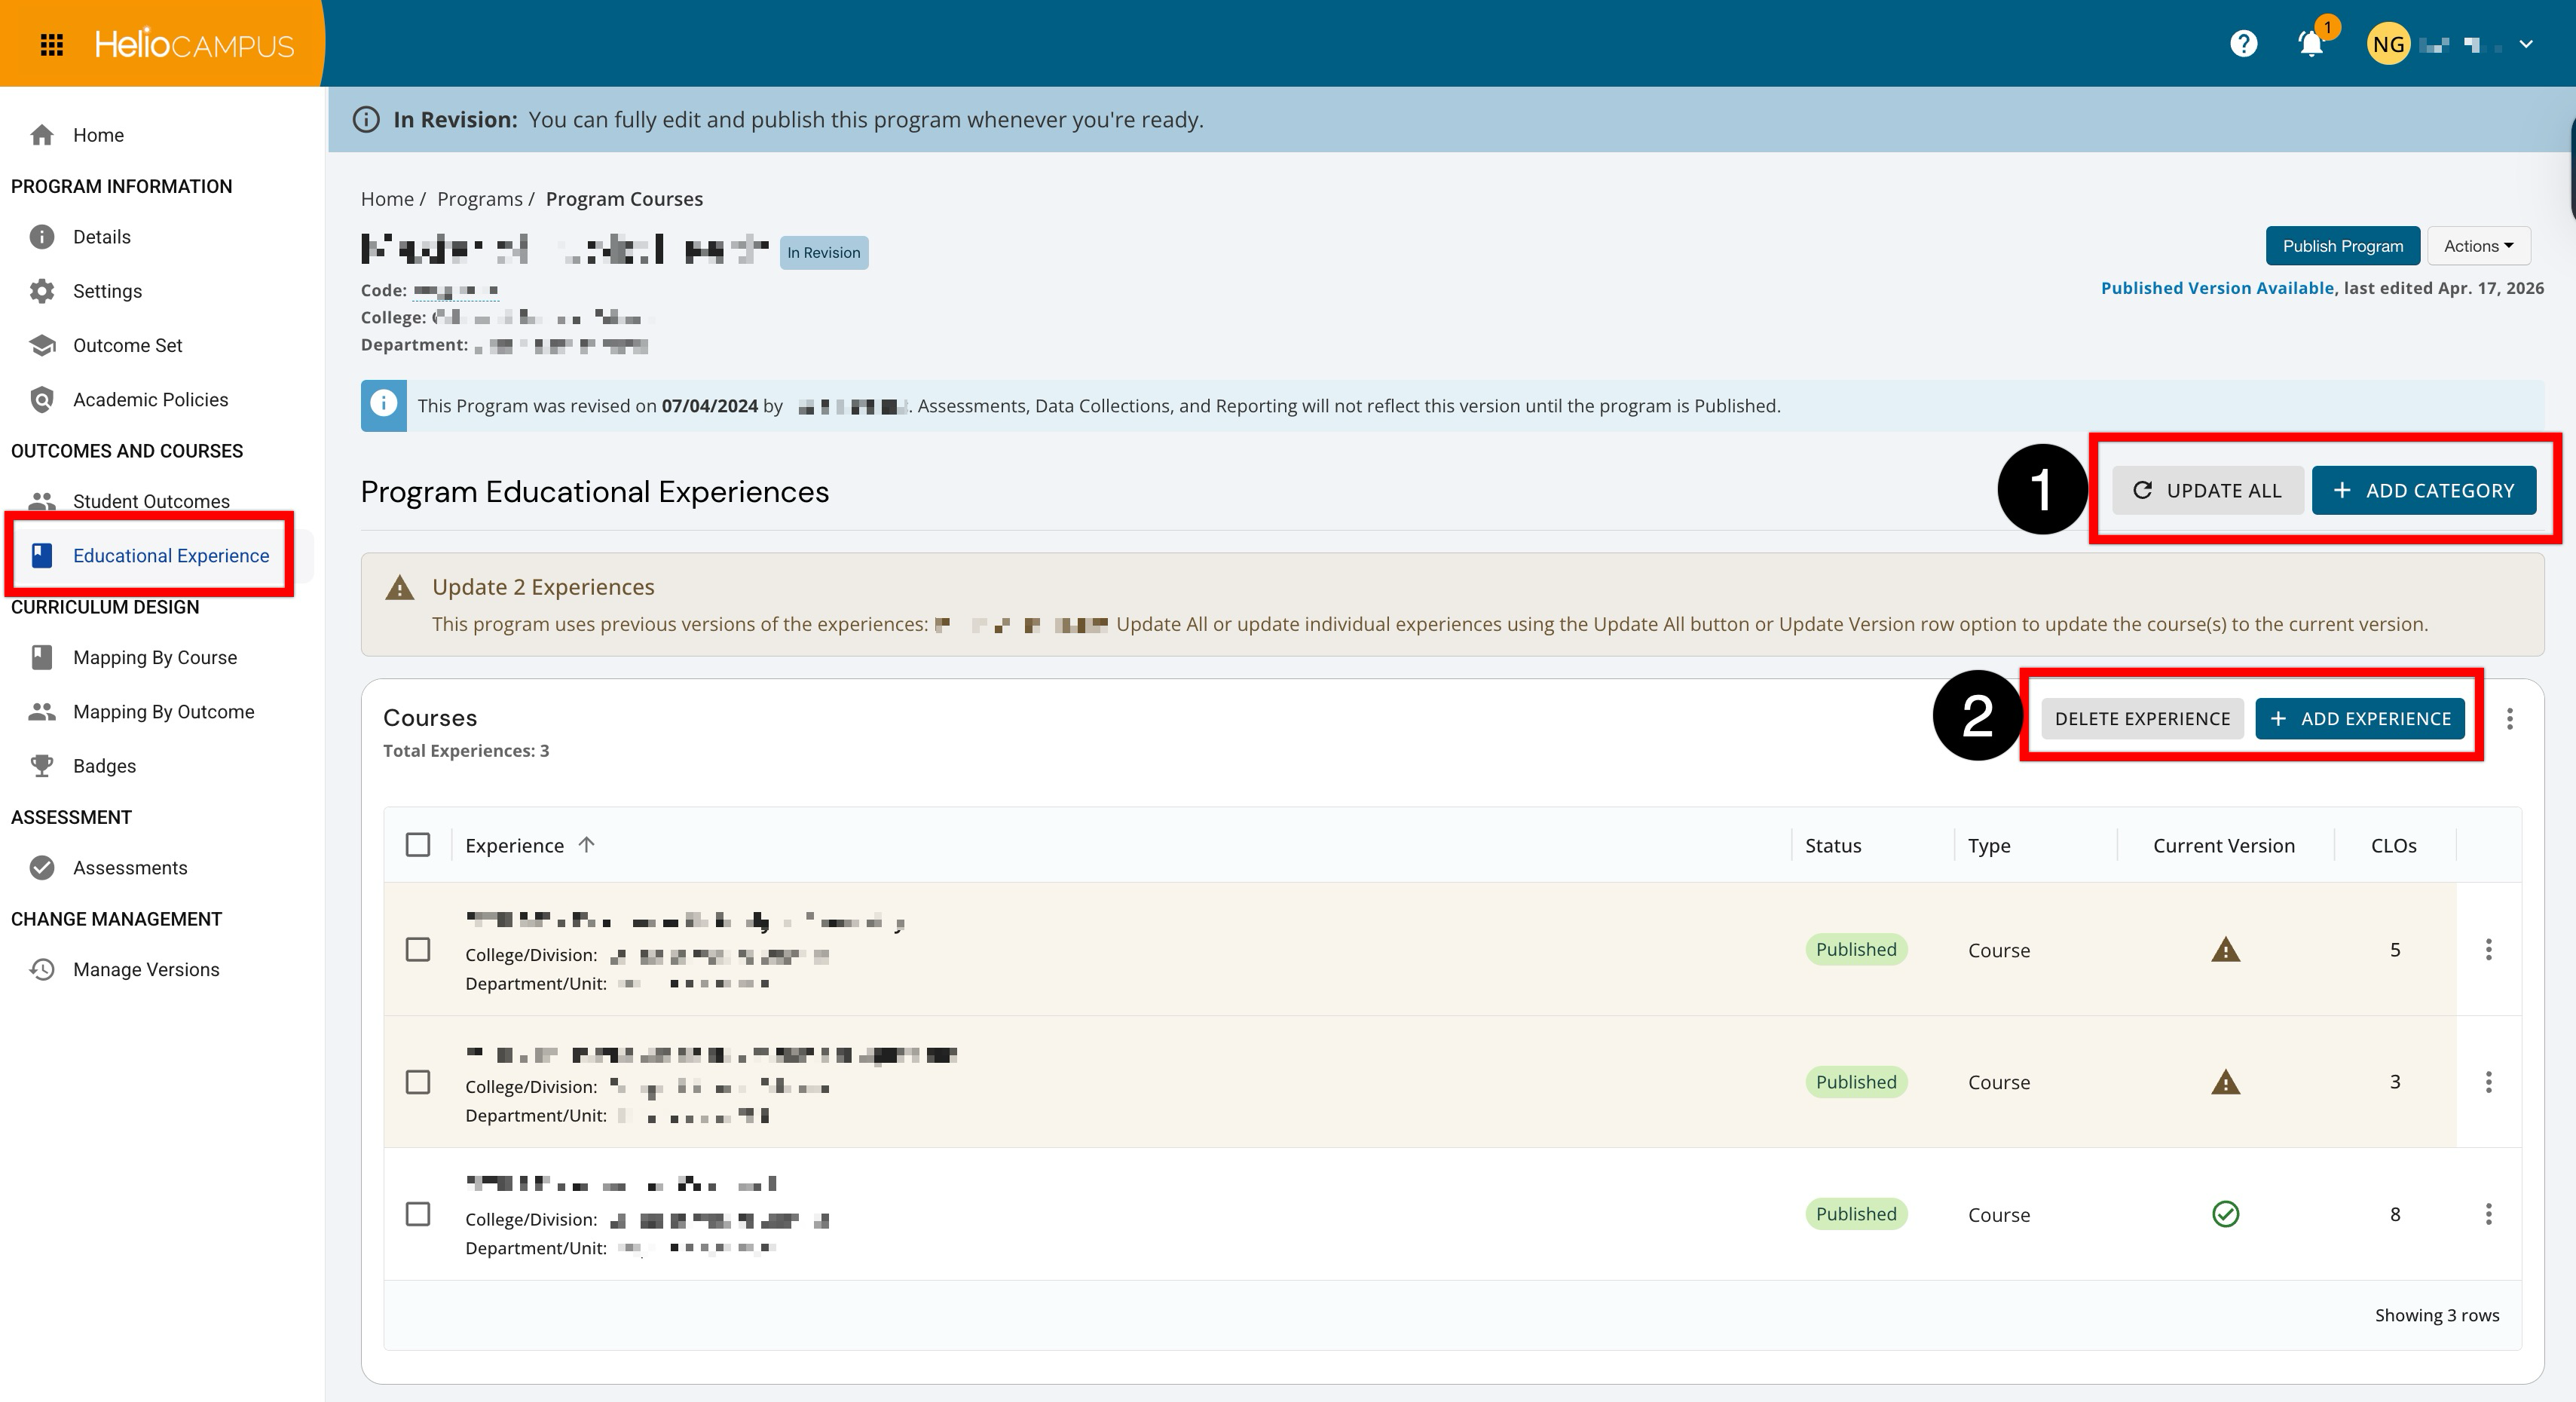This screenshot has width=2576, height=1402.
Task: Go to Home in the sidebar
Action: [98, 135]
